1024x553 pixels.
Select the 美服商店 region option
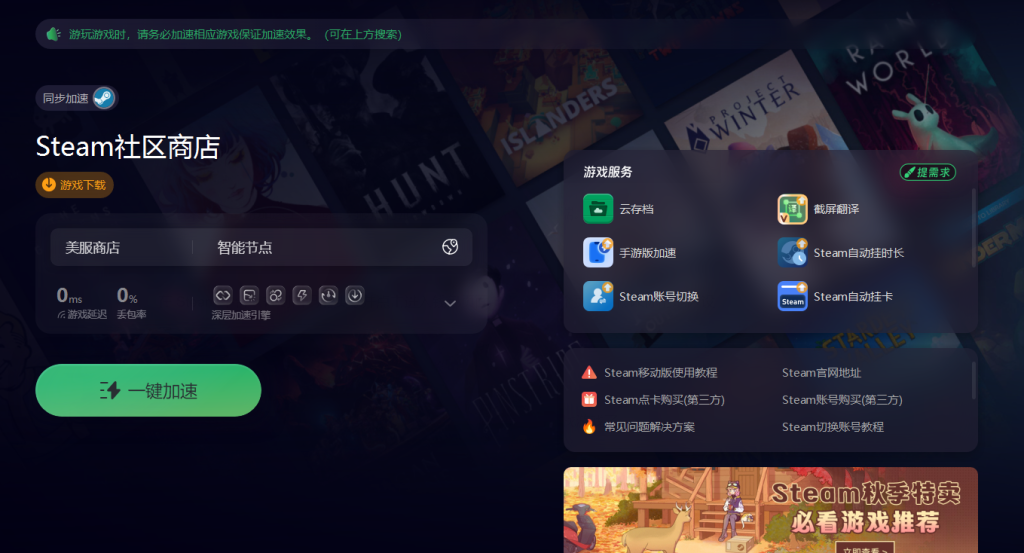(93, 247)
